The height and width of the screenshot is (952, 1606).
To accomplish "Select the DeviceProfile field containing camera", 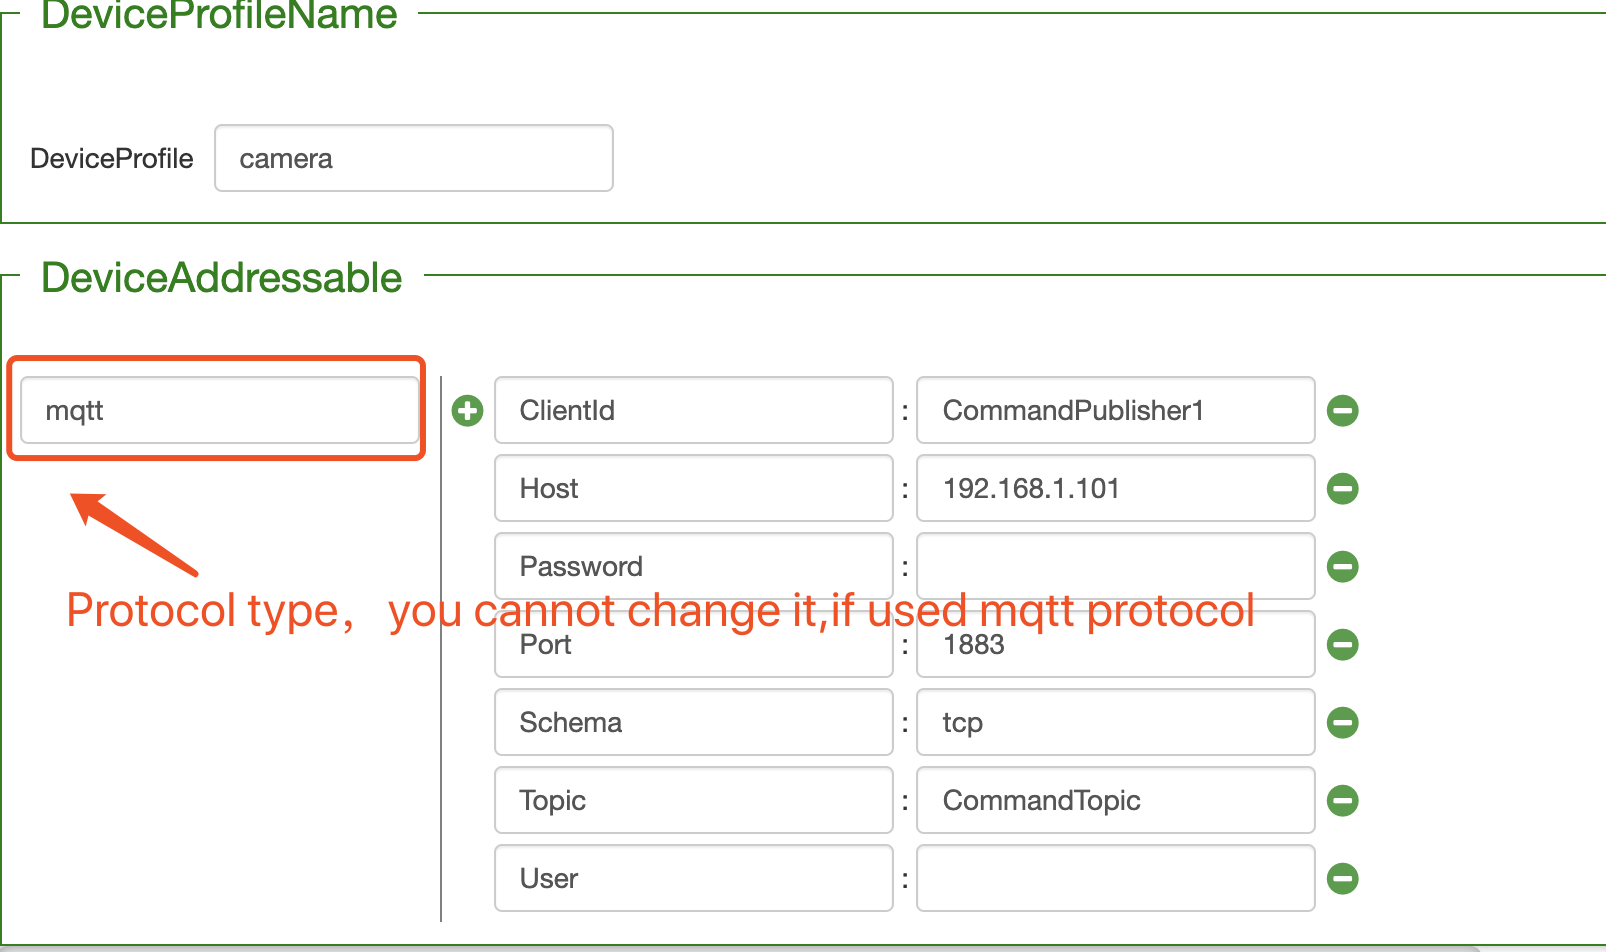I will 413,157.
